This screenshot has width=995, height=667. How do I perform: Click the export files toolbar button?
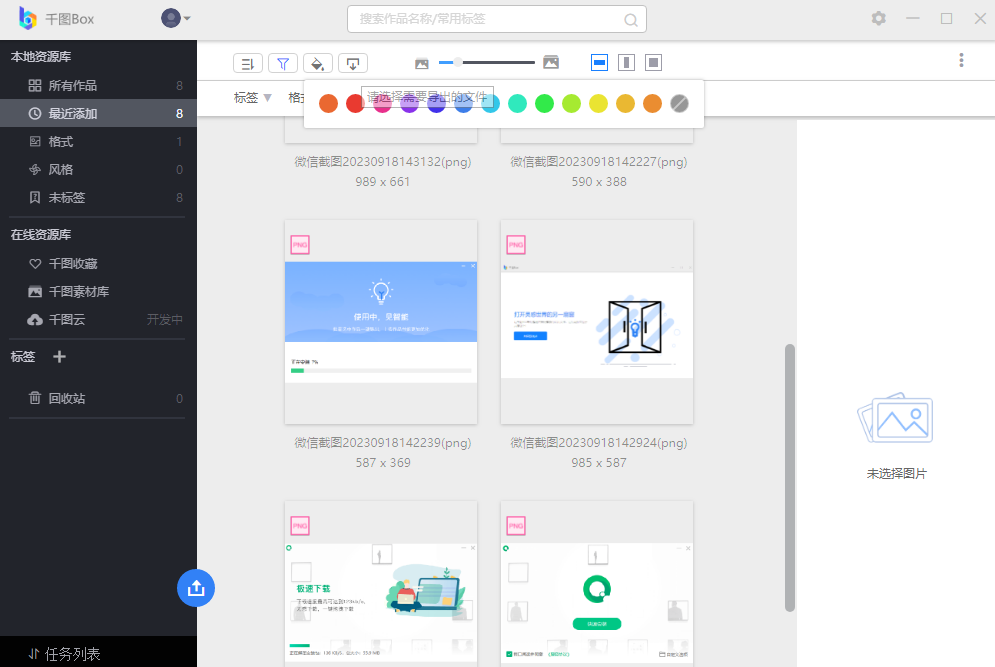coord(353,63)
